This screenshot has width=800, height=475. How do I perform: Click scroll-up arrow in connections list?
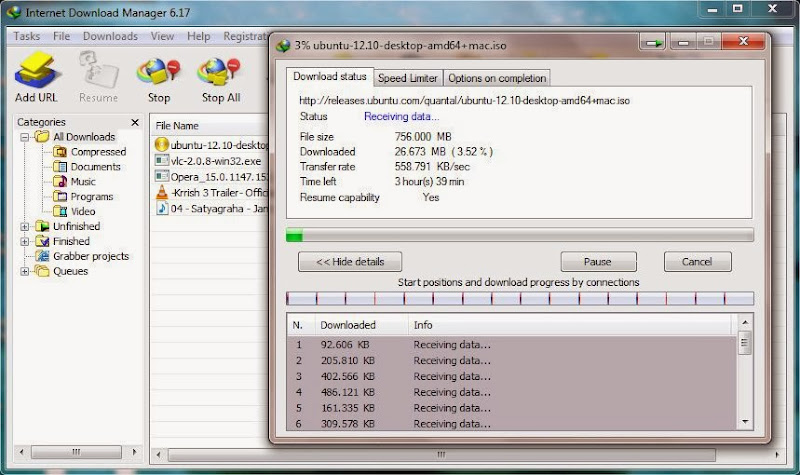tap(745, 322)
